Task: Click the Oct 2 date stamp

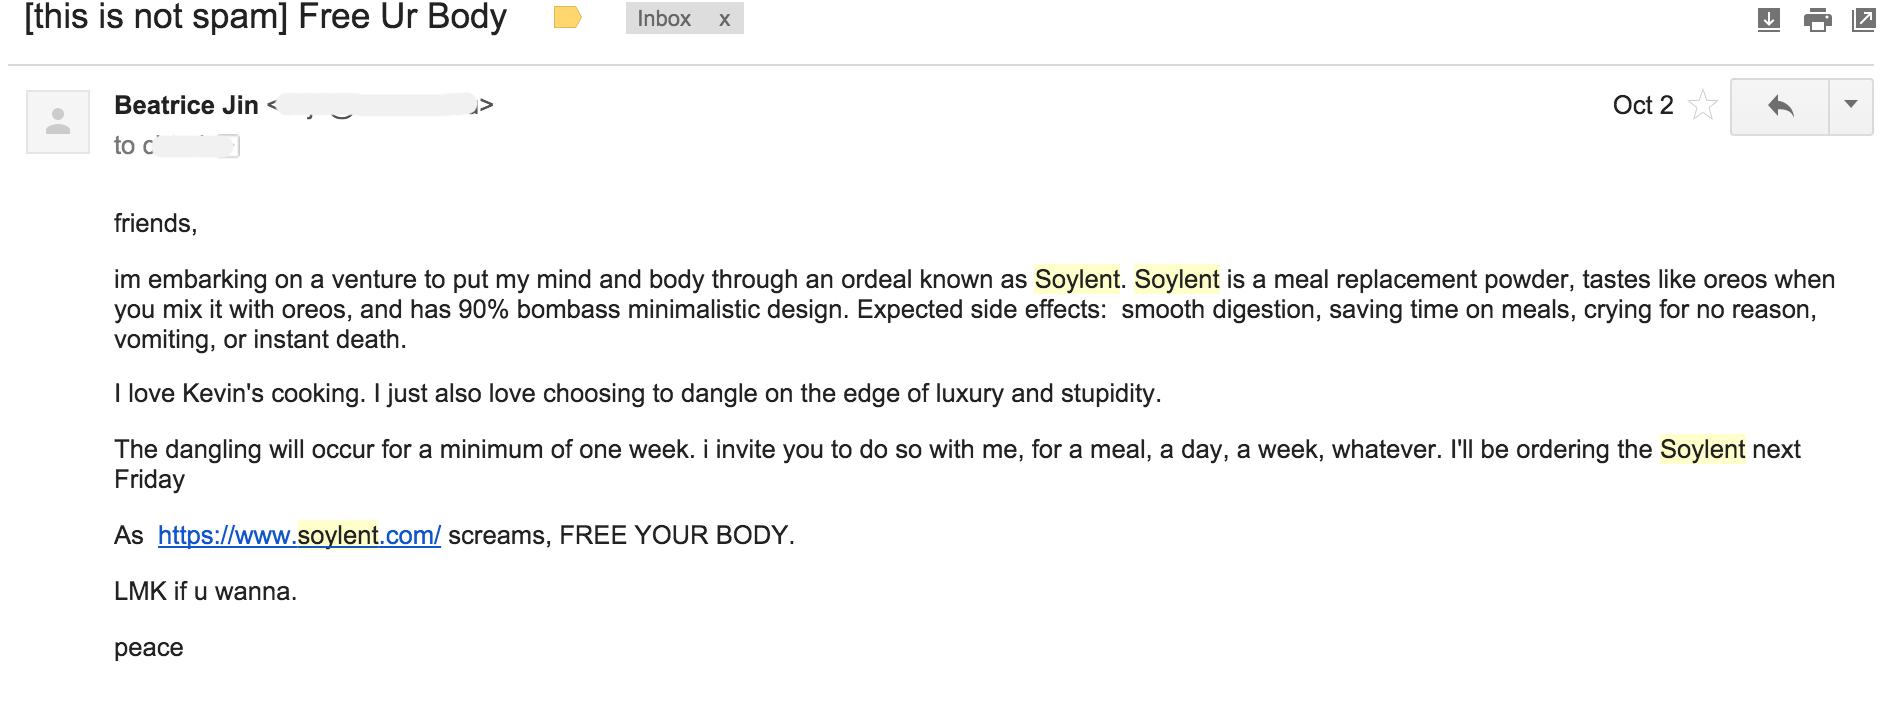Action: pyautogui.click(x=1642, y=105)
